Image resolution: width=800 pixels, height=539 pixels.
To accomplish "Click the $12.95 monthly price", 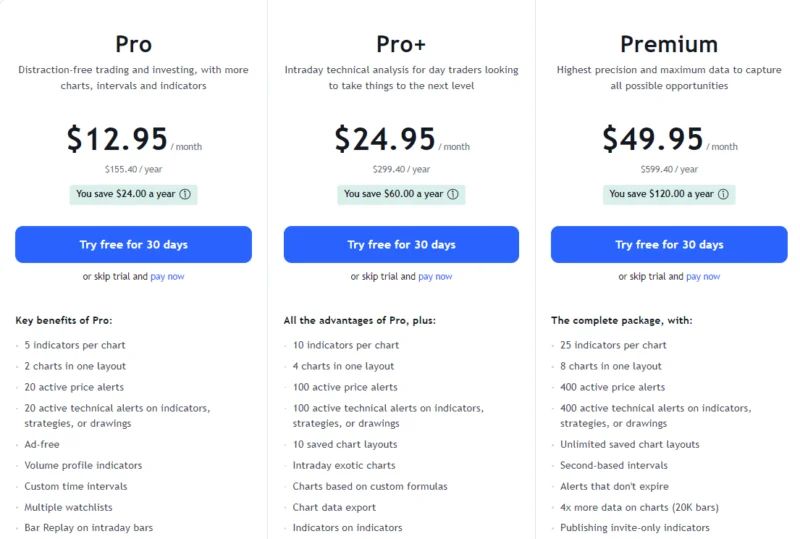I will click(x=117, y=139).
